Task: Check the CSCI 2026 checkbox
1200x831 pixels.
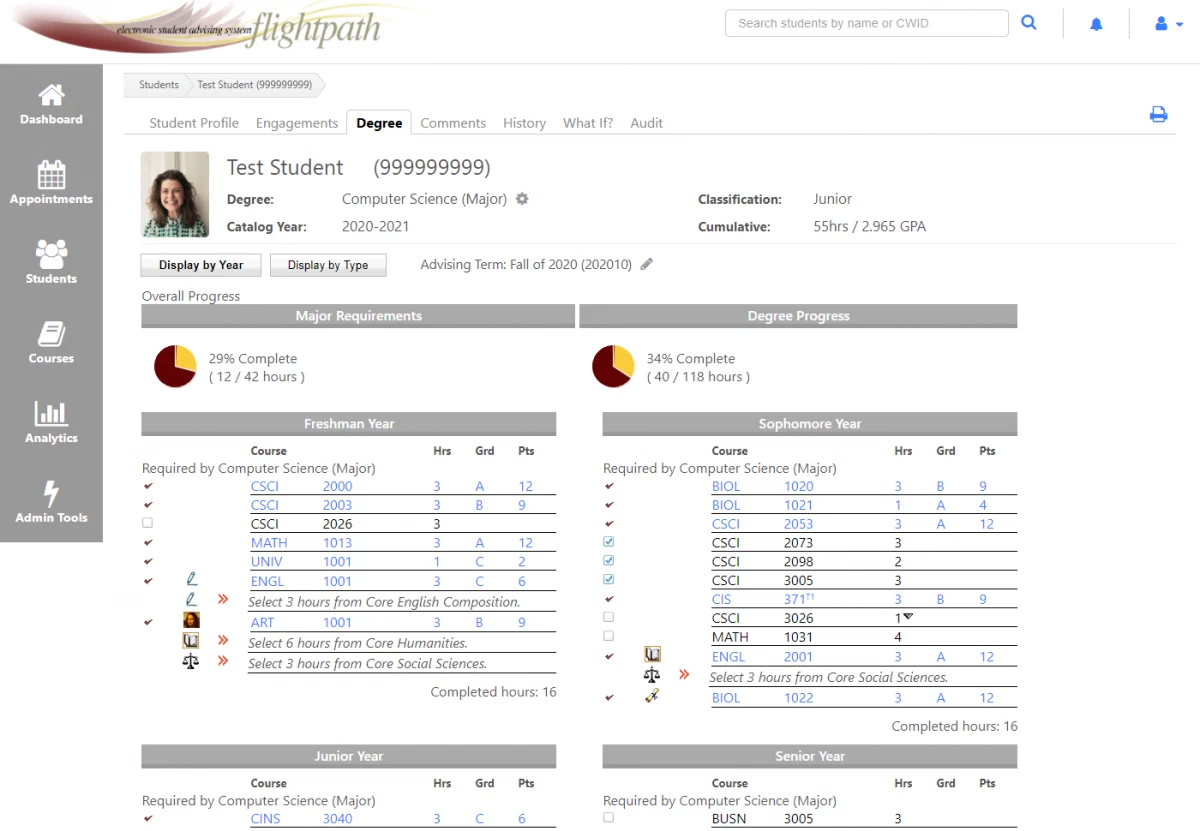Action: pyautogui.click(x=148, y=523)
